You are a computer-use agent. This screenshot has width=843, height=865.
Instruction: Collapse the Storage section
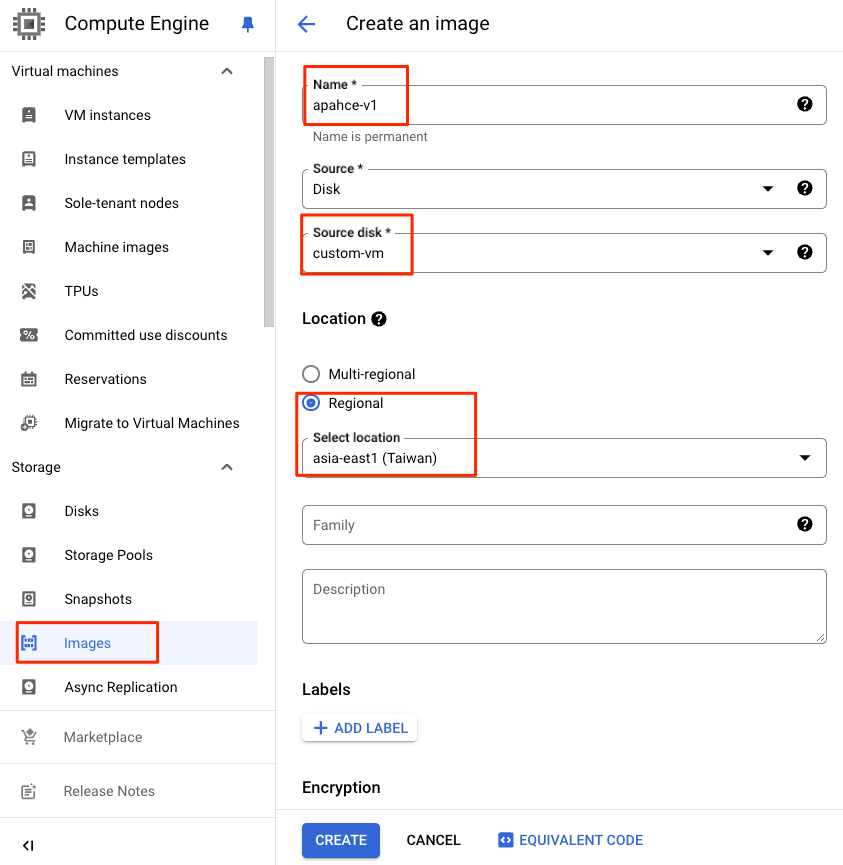[227, 467]
